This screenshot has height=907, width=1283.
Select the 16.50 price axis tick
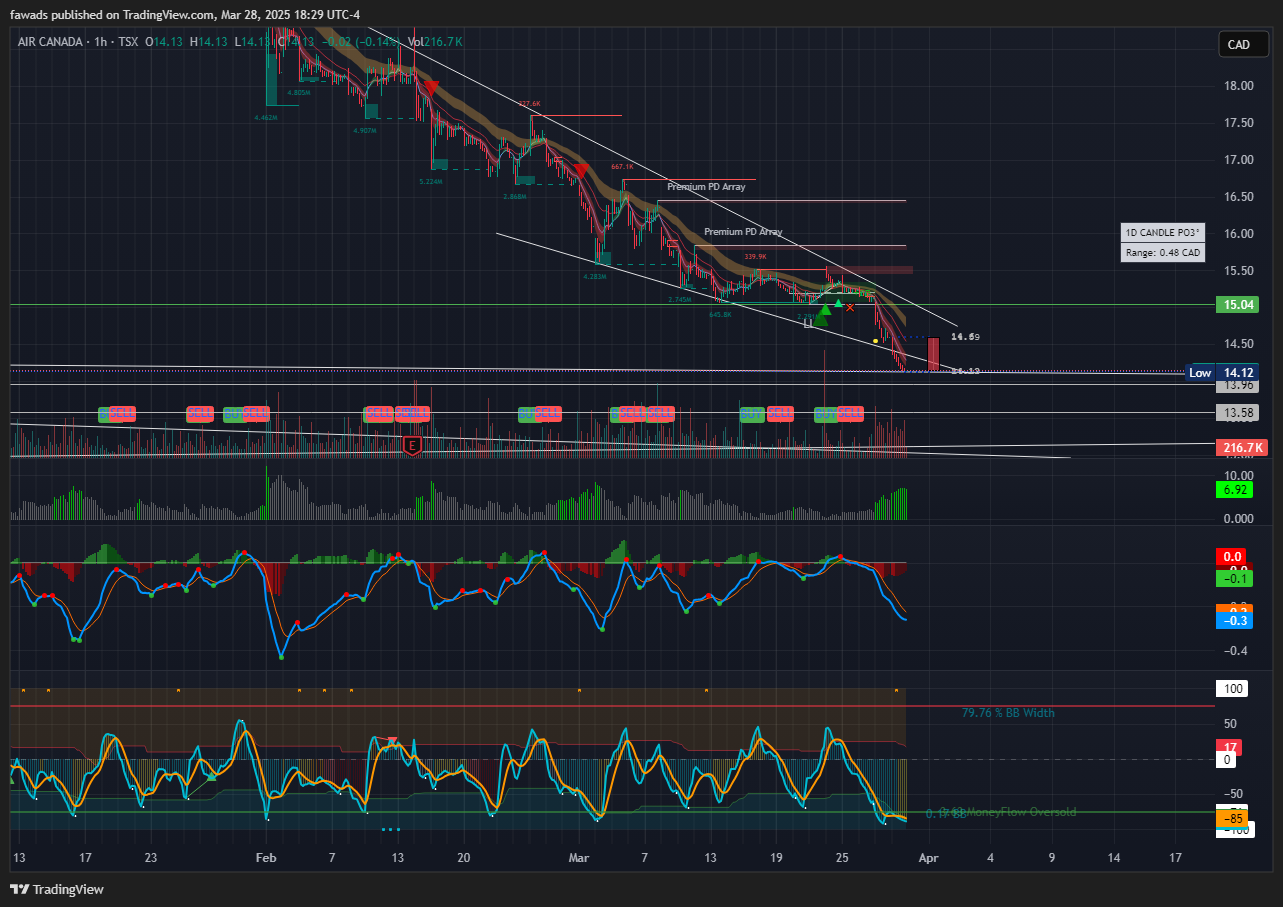pyautogui.click(x=1238, y=197)
